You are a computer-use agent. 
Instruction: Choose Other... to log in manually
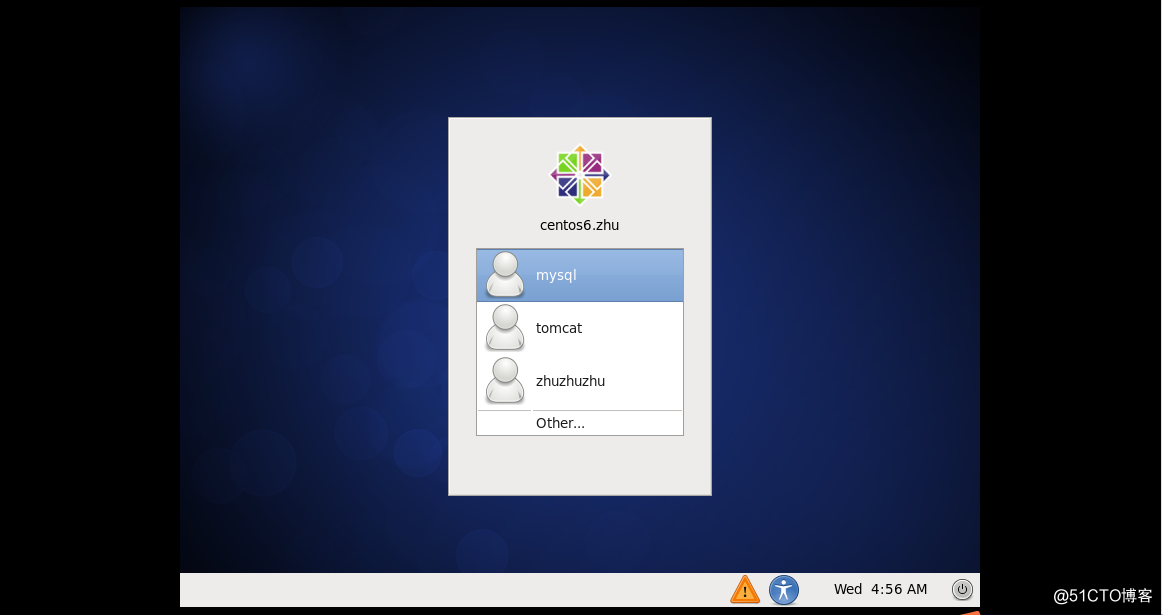pyautogui.click(x=579, y=423)
